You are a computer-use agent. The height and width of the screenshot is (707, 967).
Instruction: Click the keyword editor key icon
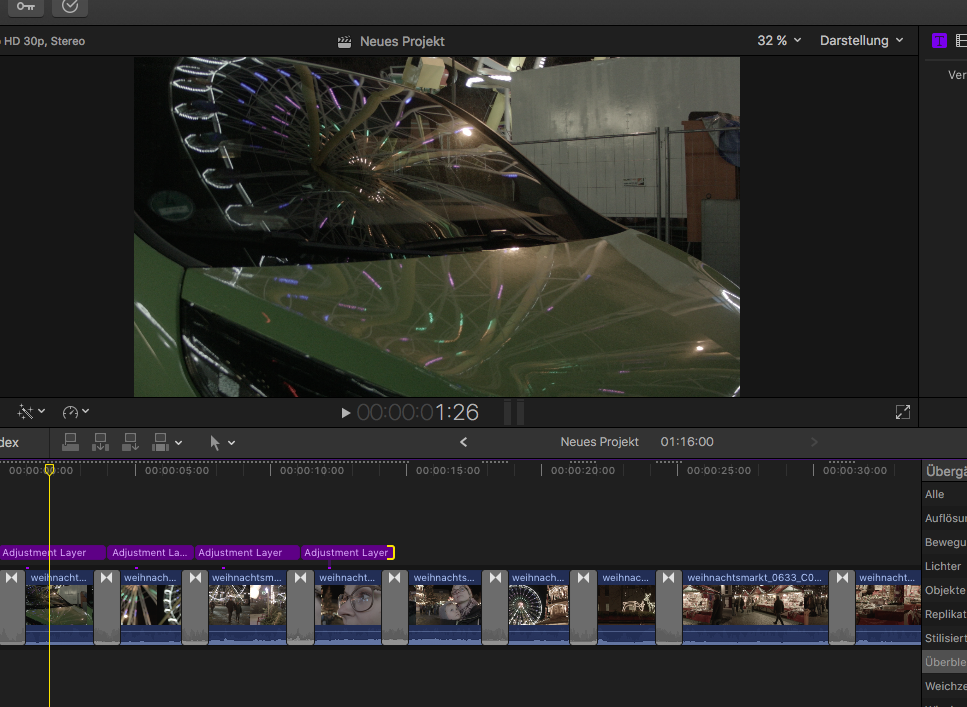point(25,6)
